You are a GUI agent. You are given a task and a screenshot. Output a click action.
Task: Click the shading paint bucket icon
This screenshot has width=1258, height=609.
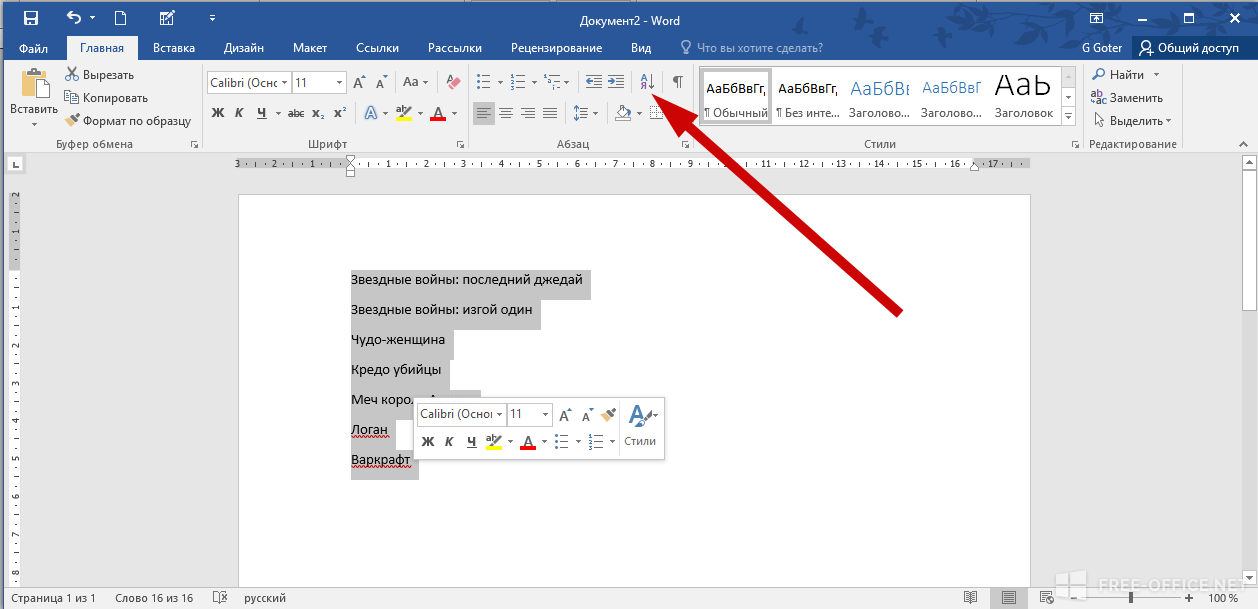tap(624, 113)
